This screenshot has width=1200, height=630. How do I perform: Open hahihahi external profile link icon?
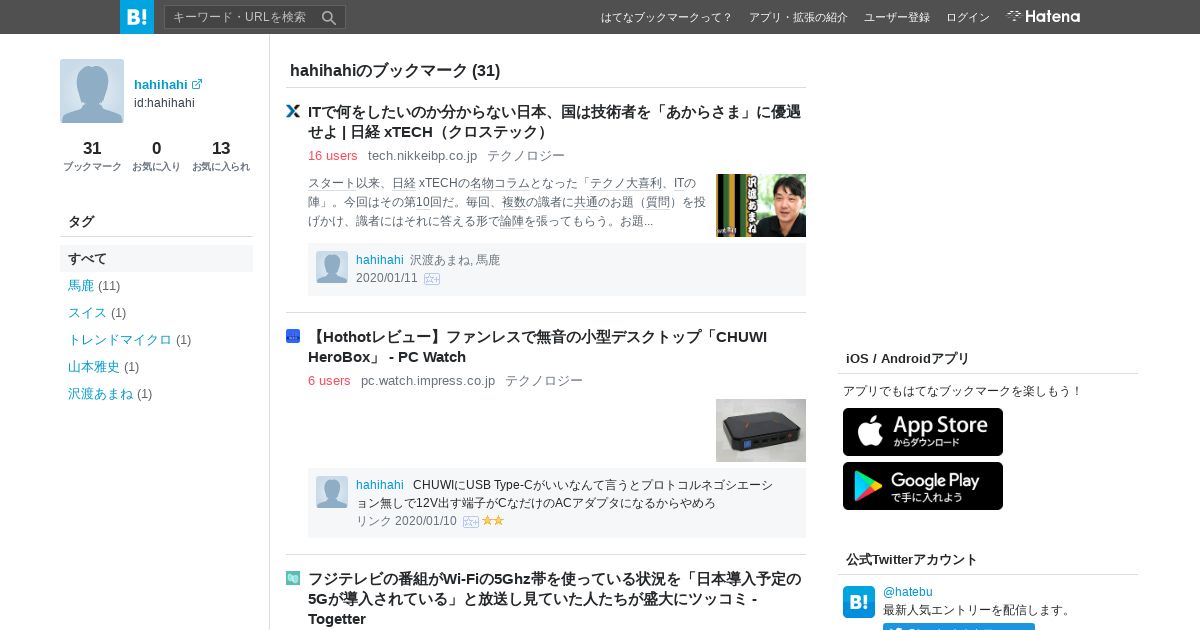click(197, 84)
